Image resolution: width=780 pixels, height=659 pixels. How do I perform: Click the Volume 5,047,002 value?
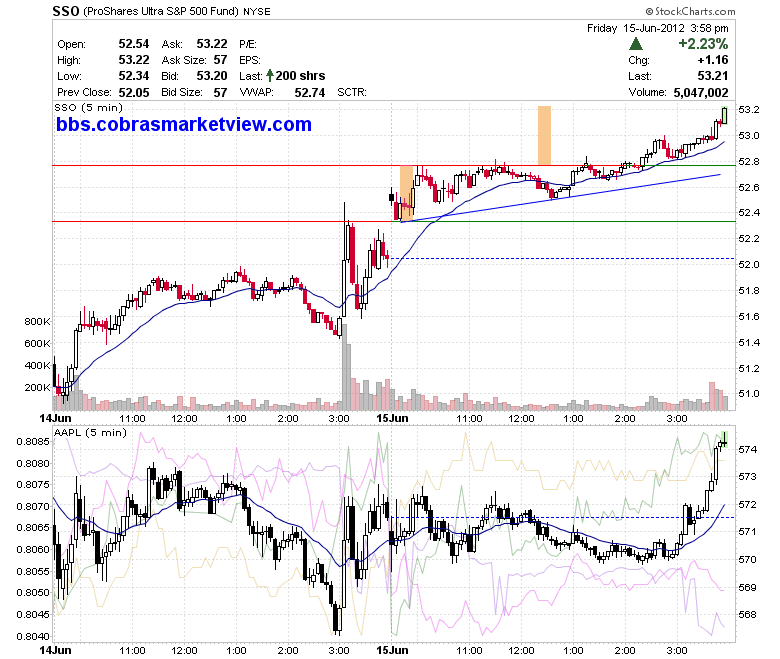(x=700, y=93)
